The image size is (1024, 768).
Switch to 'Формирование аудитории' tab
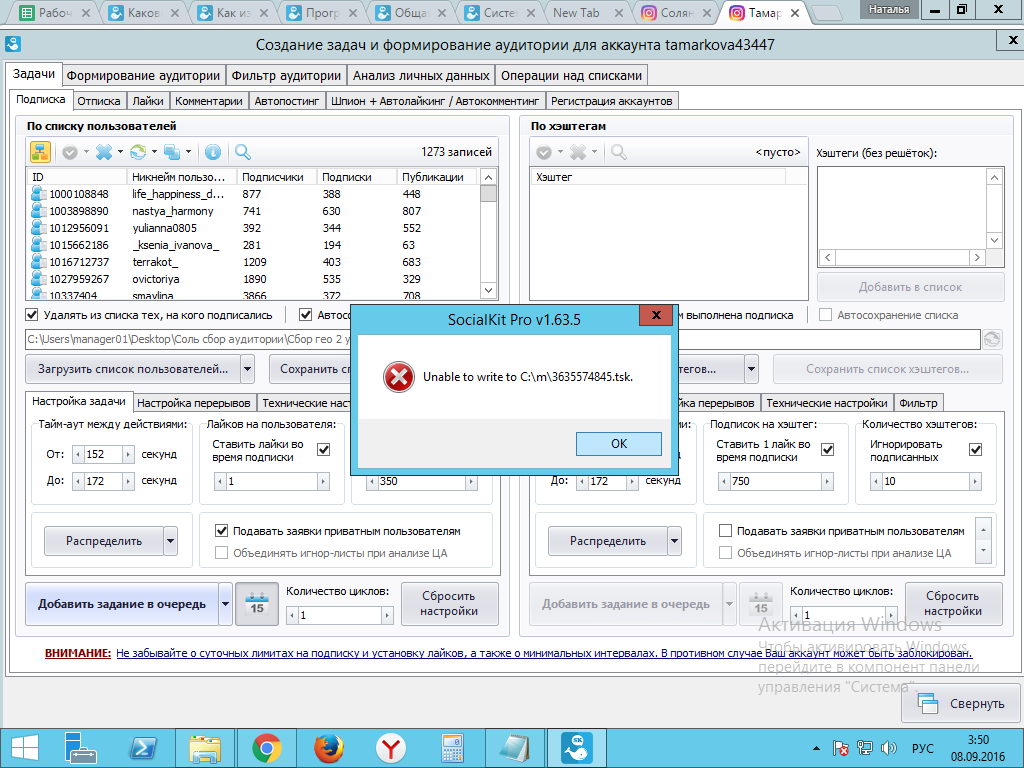pyautogui.click(x=143, y=76)
